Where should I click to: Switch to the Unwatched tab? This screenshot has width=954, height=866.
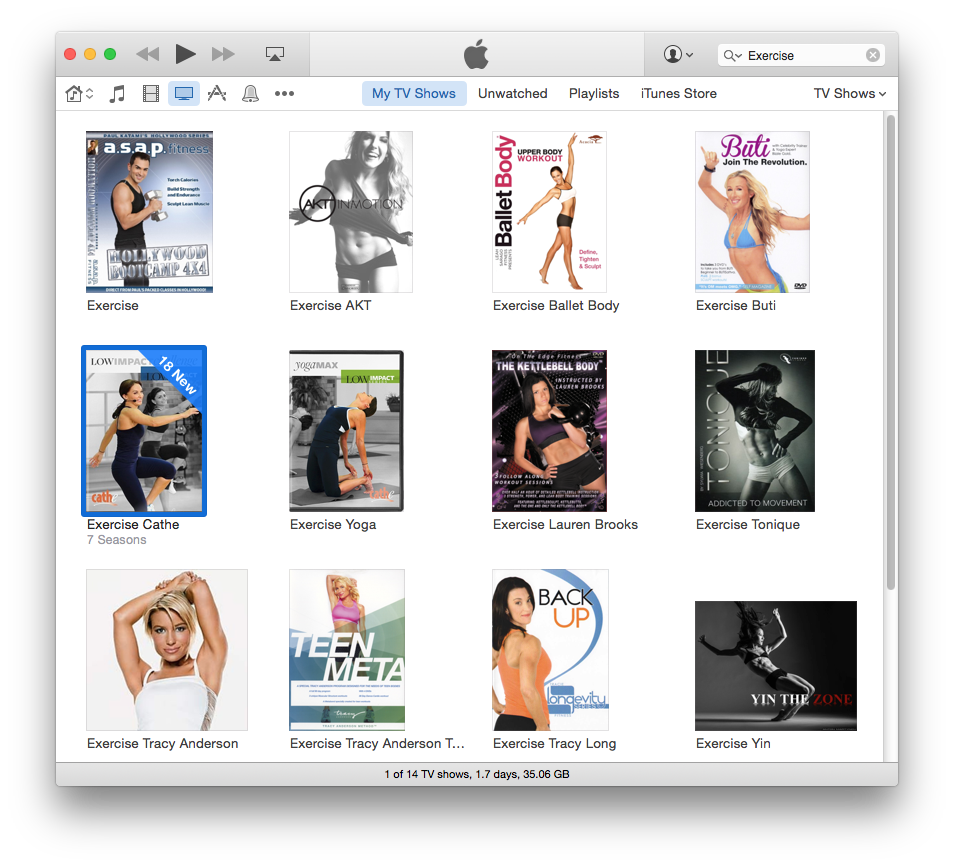(512, 94)
